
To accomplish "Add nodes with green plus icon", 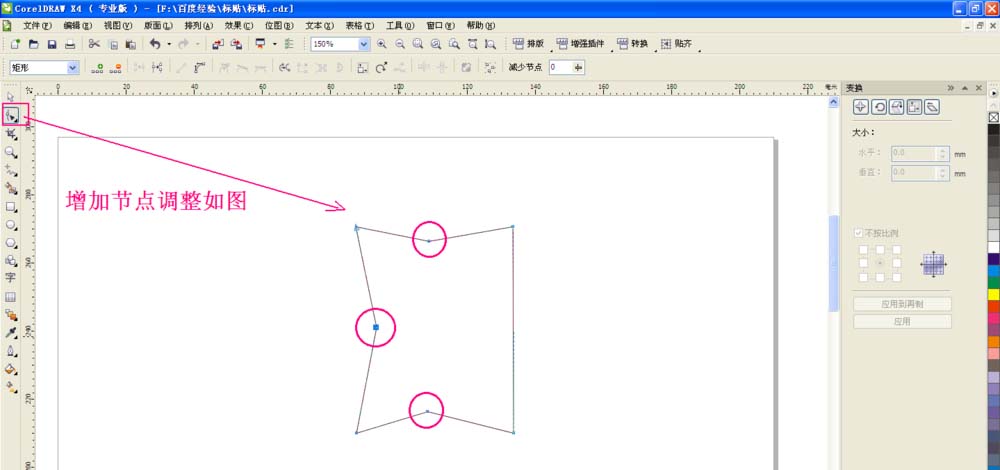I will [x=97, y=67].
